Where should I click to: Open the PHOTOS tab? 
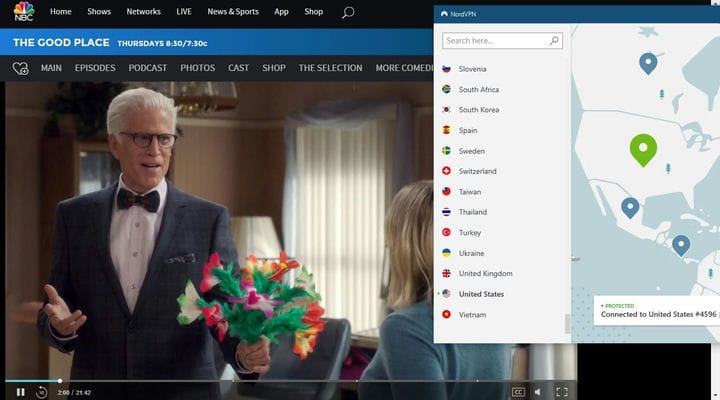point(197,68)
